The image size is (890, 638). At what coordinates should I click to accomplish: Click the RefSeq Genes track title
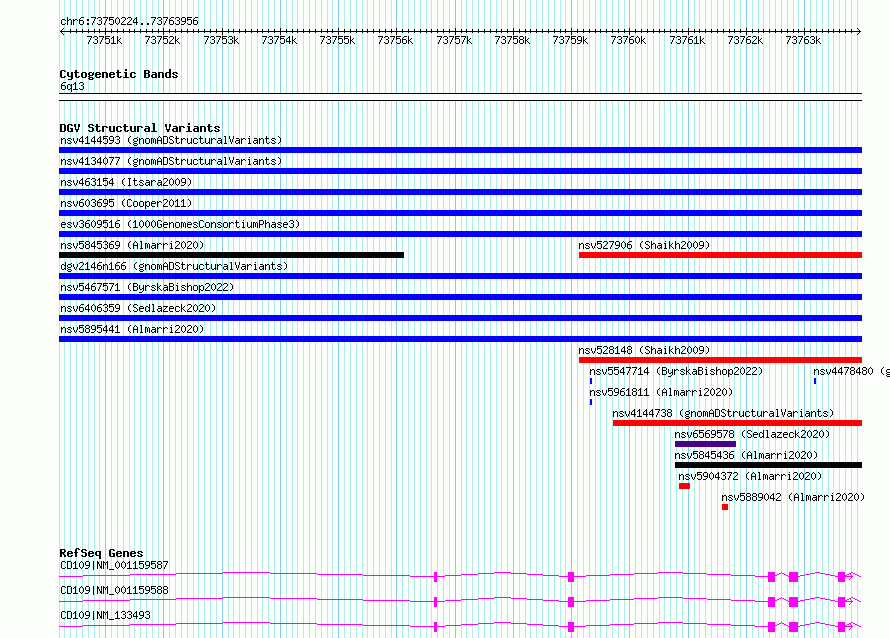tap(101, 553)
